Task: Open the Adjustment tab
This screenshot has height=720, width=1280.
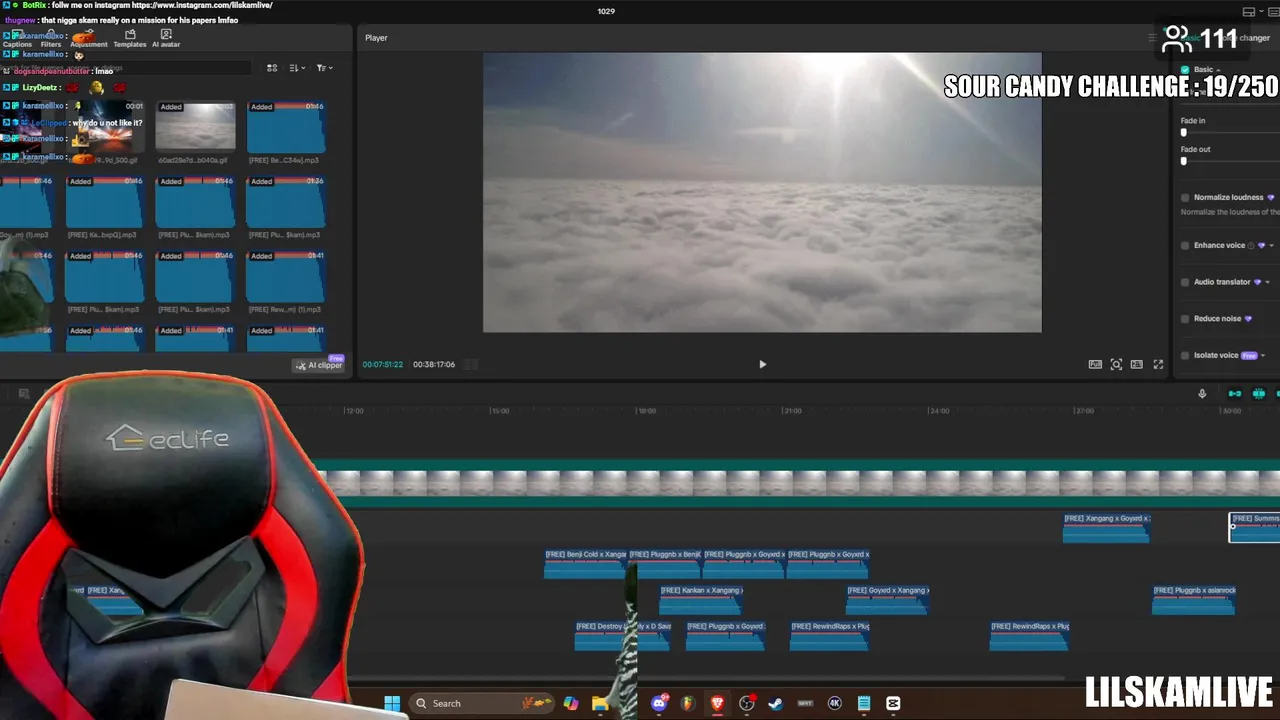Action: (x=88, y=40)
